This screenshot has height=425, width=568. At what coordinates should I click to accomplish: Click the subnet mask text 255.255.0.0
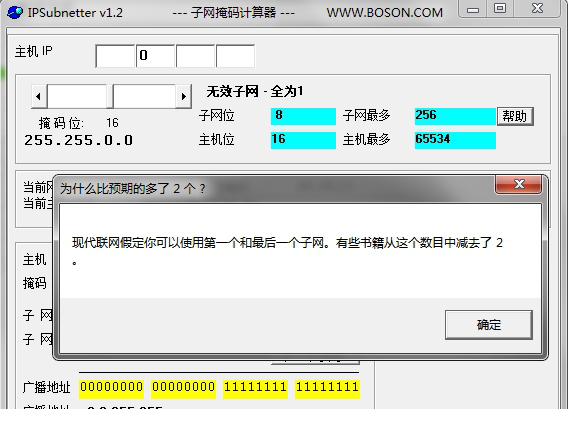[x=79, y=140]
